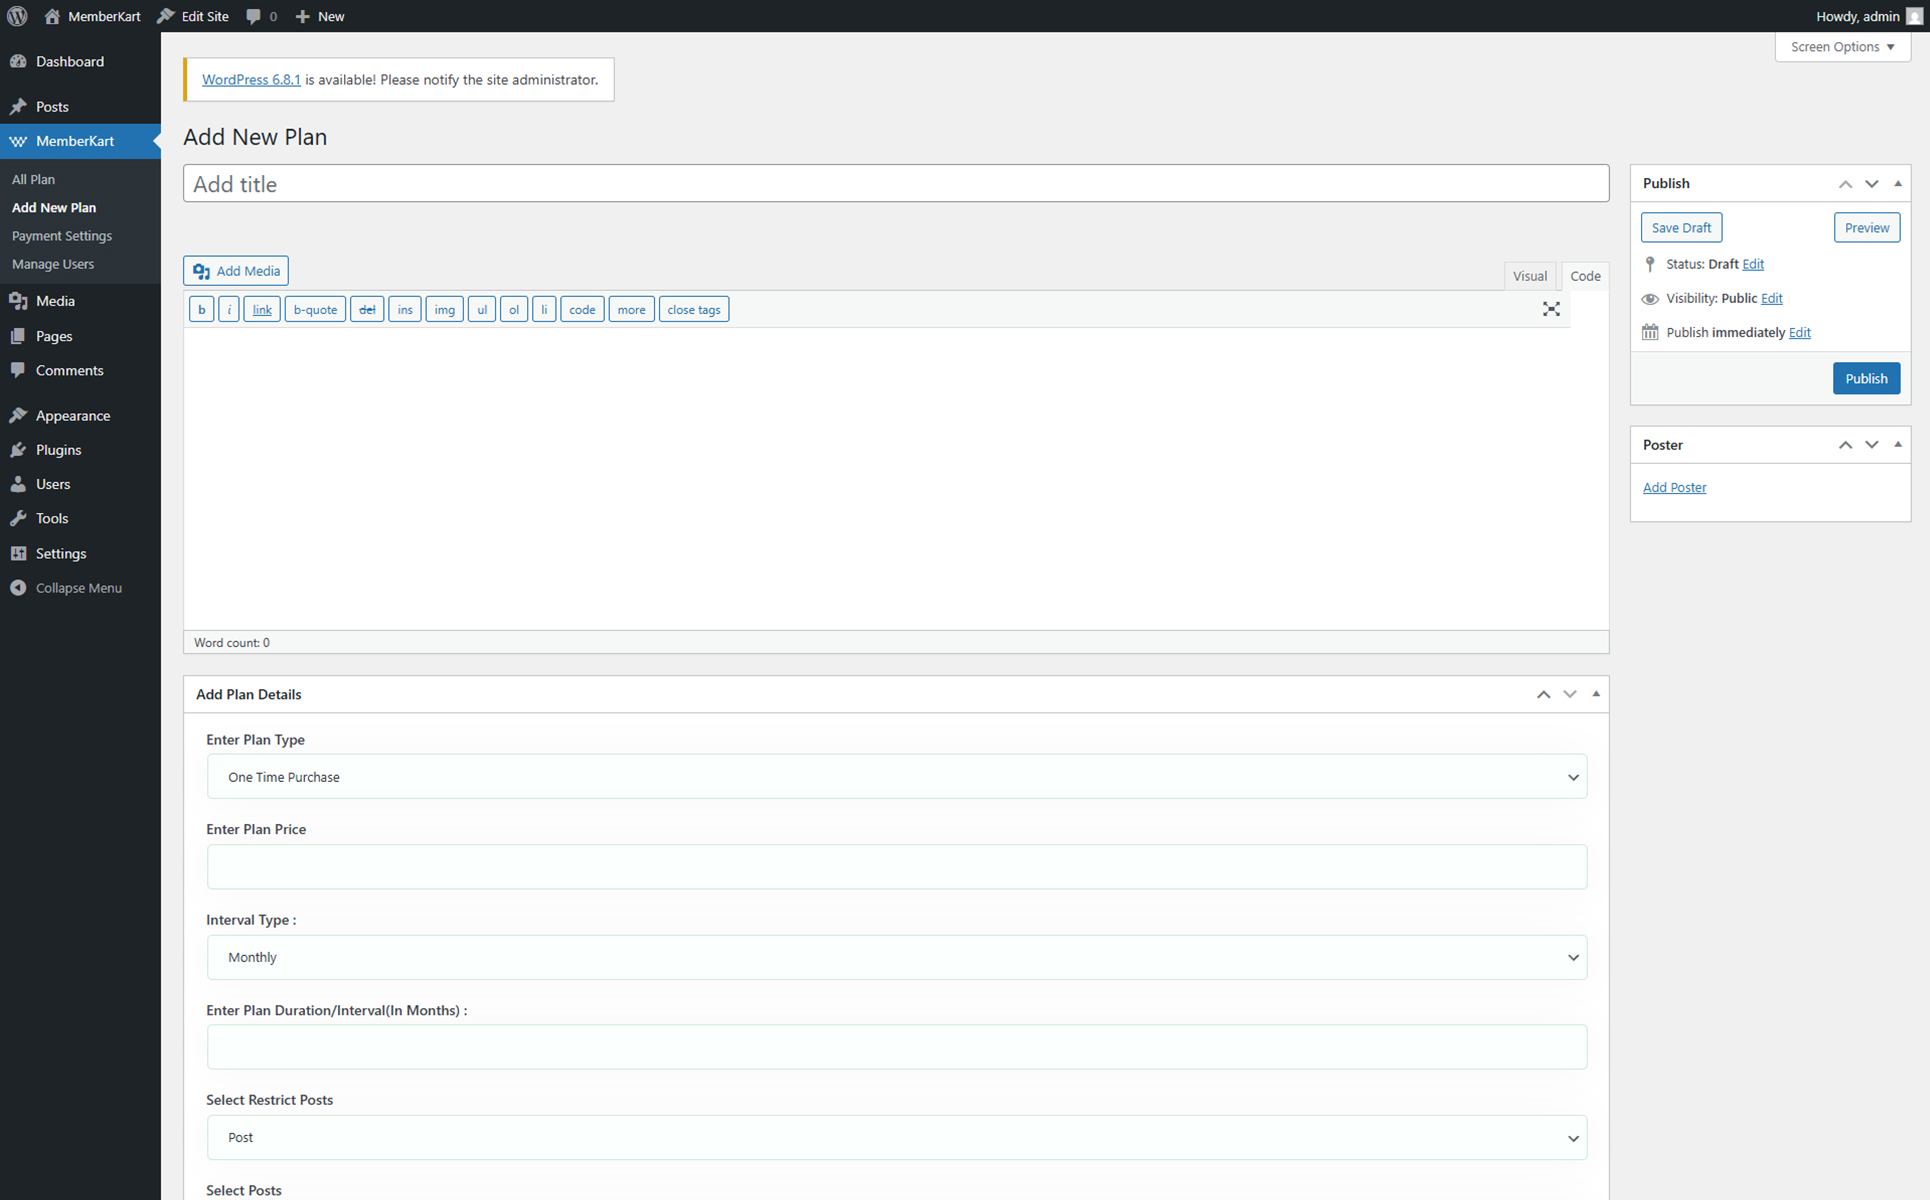The image size is (1930, 1200).
Task: Click the Add Poster link
Action: pyautogui.click(x=1674, y=487)
